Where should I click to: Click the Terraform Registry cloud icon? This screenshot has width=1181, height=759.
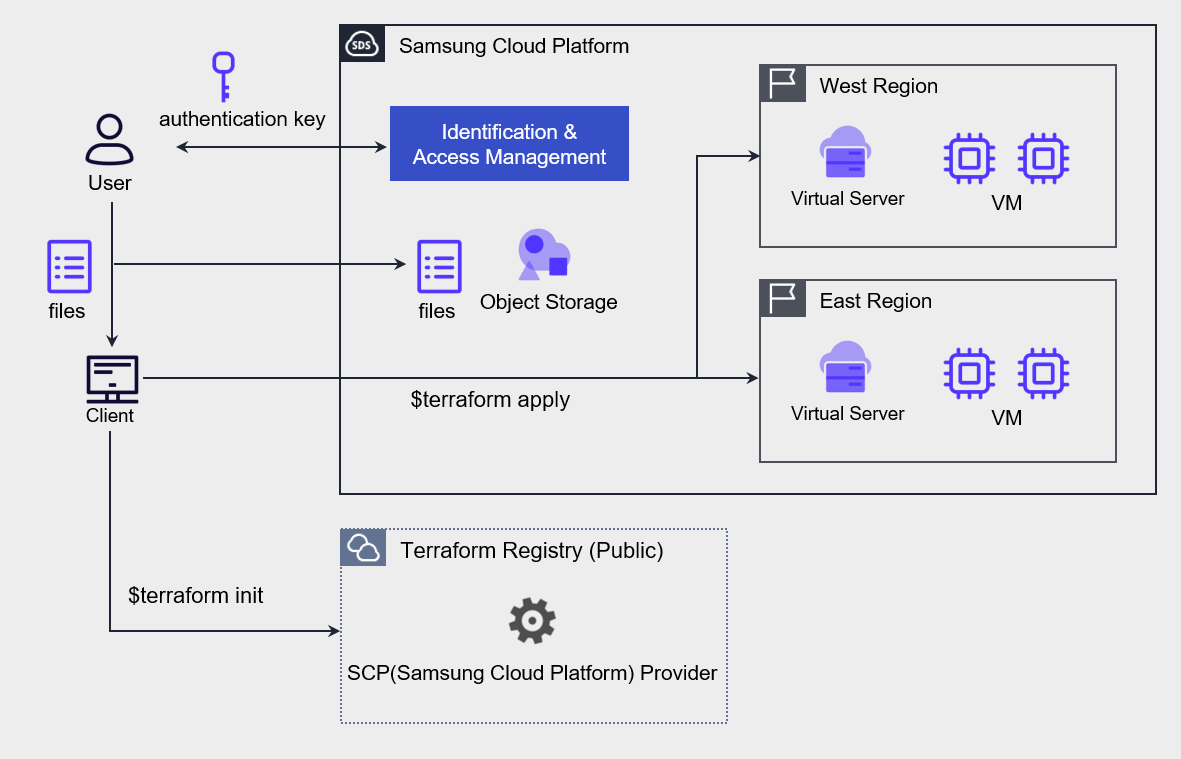tap(363, 548)
